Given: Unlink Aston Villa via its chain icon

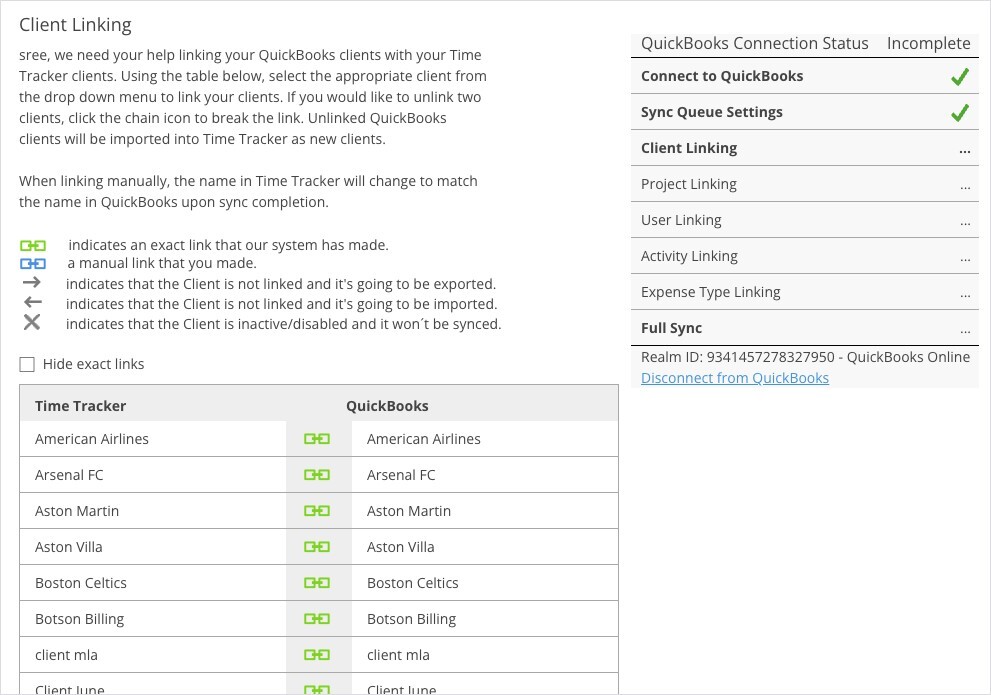Looking at the screenshot, I should pos(317,547).
